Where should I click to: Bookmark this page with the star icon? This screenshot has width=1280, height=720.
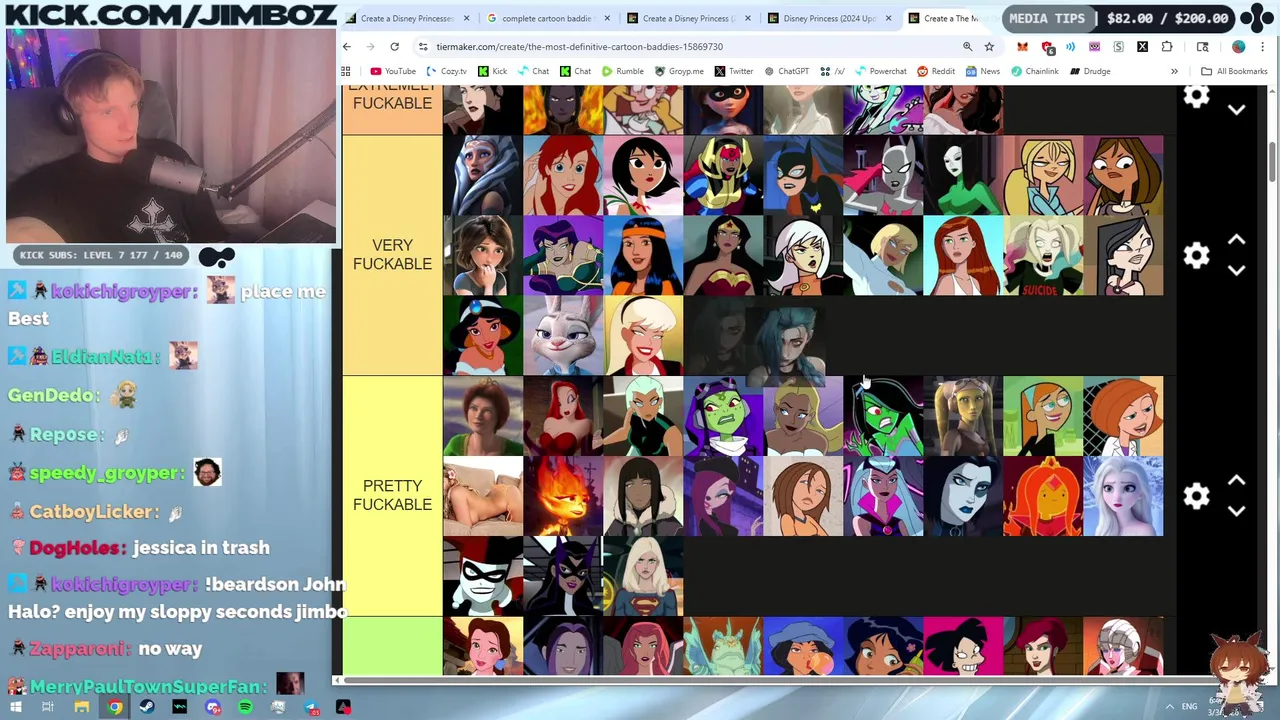[989, 47]
